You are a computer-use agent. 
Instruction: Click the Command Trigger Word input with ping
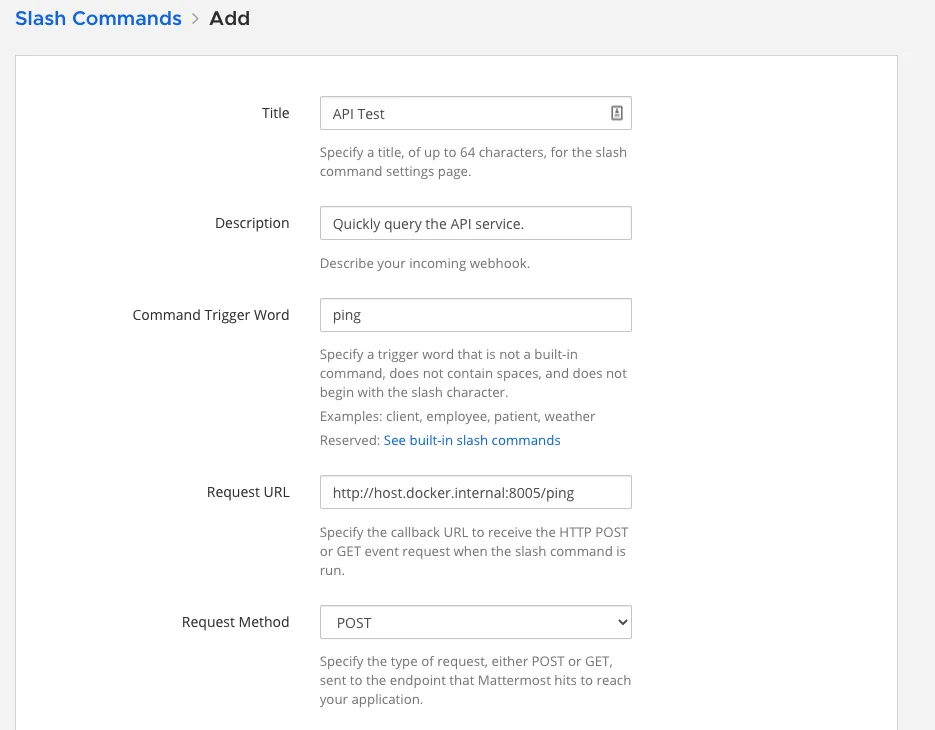point(475,315)
